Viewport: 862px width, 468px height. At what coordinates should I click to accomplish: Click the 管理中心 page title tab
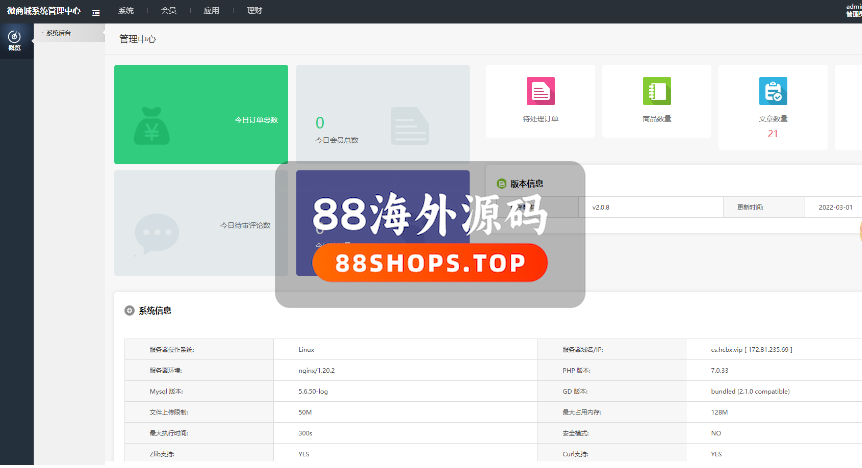tap(137, 39)
